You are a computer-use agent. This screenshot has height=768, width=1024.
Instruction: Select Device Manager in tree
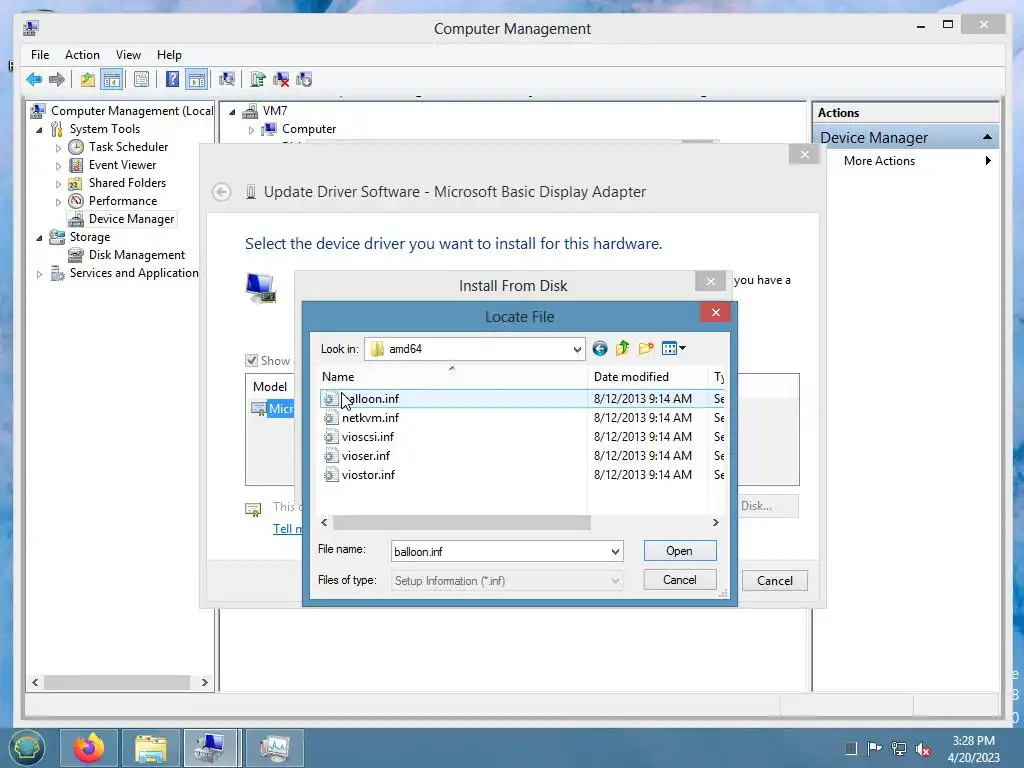pyautogui.click(x=131, y=219)
